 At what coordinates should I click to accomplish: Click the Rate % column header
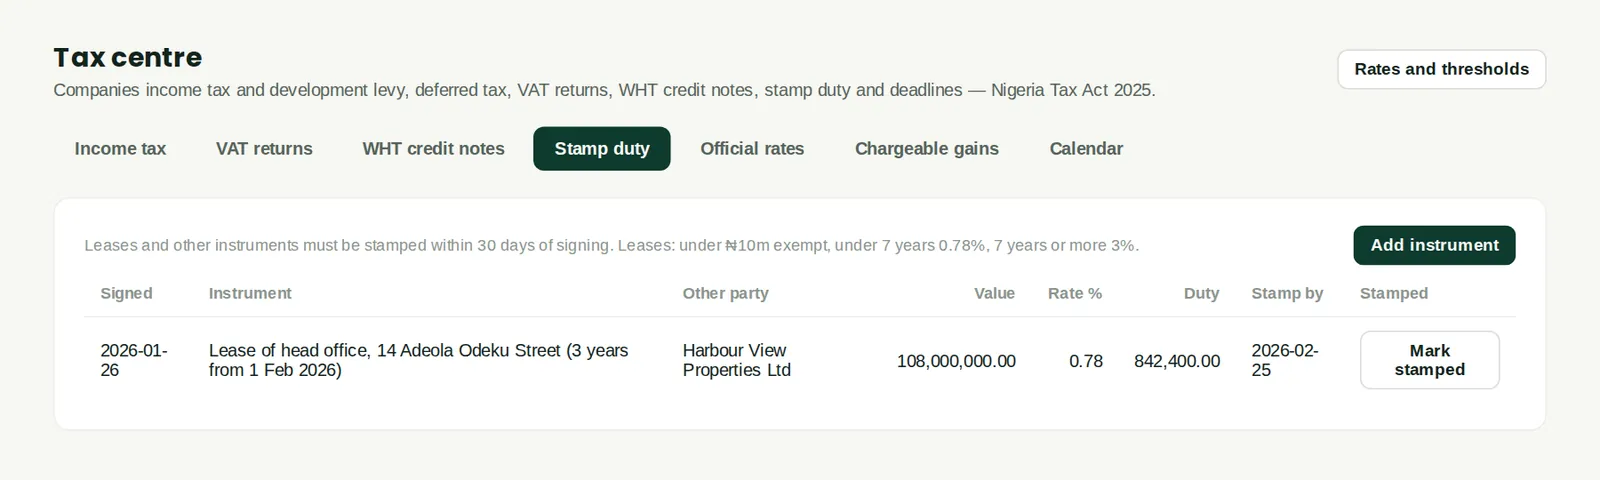(1075, 293)
